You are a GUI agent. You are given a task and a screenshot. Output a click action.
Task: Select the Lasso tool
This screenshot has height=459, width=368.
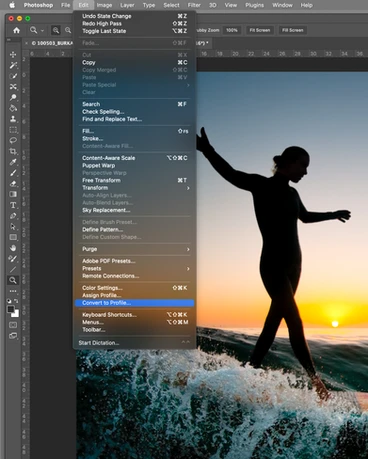[x=13, y=140]
